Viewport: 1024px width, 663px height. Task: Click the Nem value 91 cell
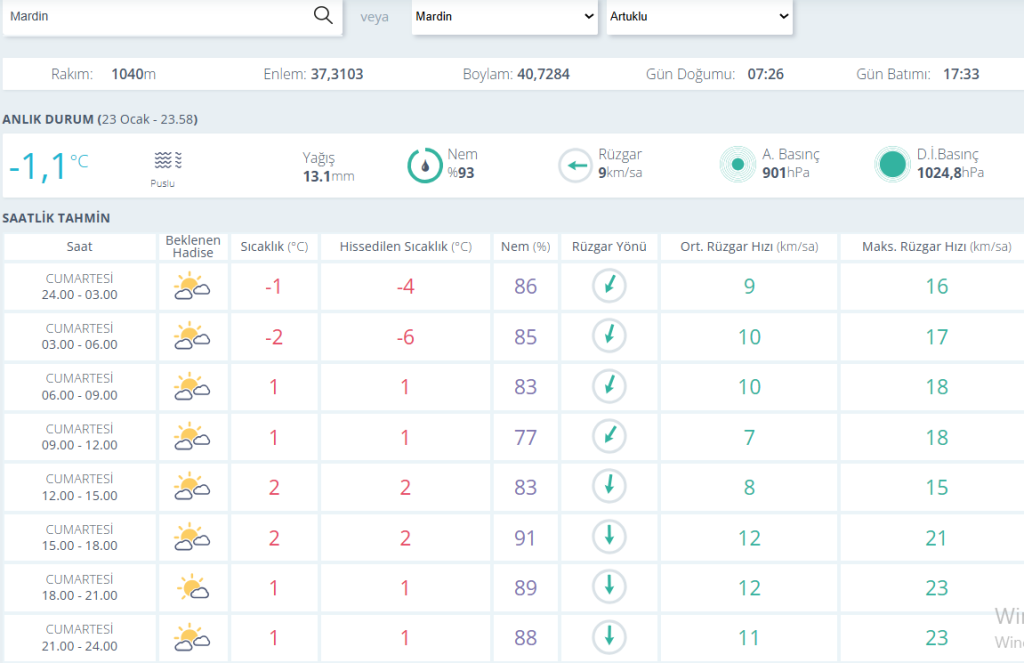[x=525, y=538]
